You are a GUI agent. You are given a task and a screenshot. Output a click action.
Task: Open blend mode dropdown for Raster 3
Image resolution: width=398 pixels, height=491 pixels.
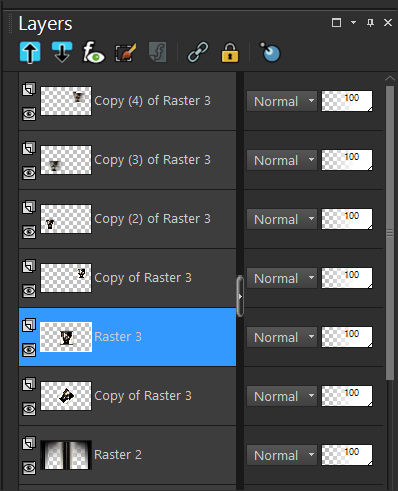point(282,337)
